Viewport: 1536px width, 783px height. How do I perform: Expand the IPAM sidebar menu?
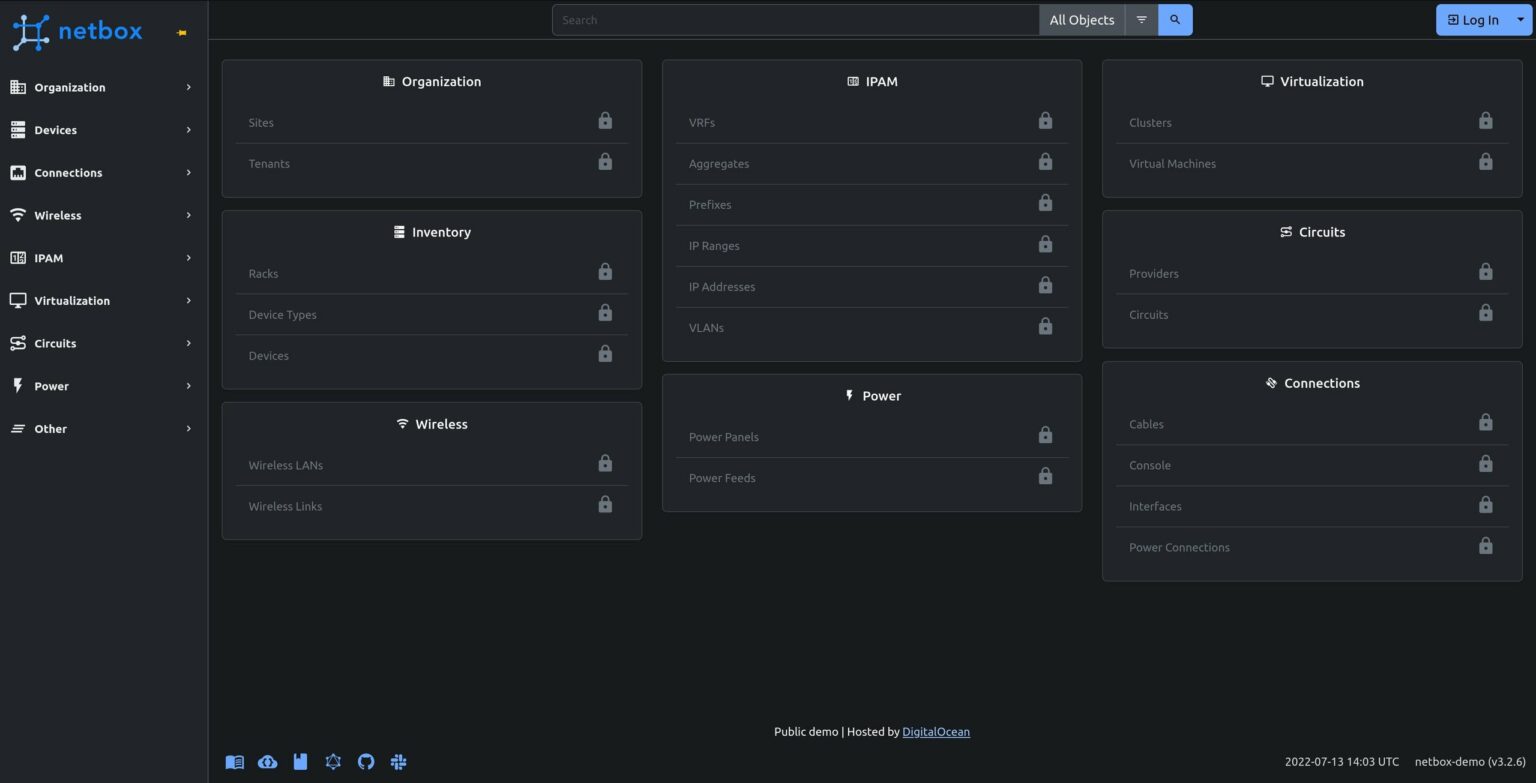pyautogui.click(x=100, y=258)
